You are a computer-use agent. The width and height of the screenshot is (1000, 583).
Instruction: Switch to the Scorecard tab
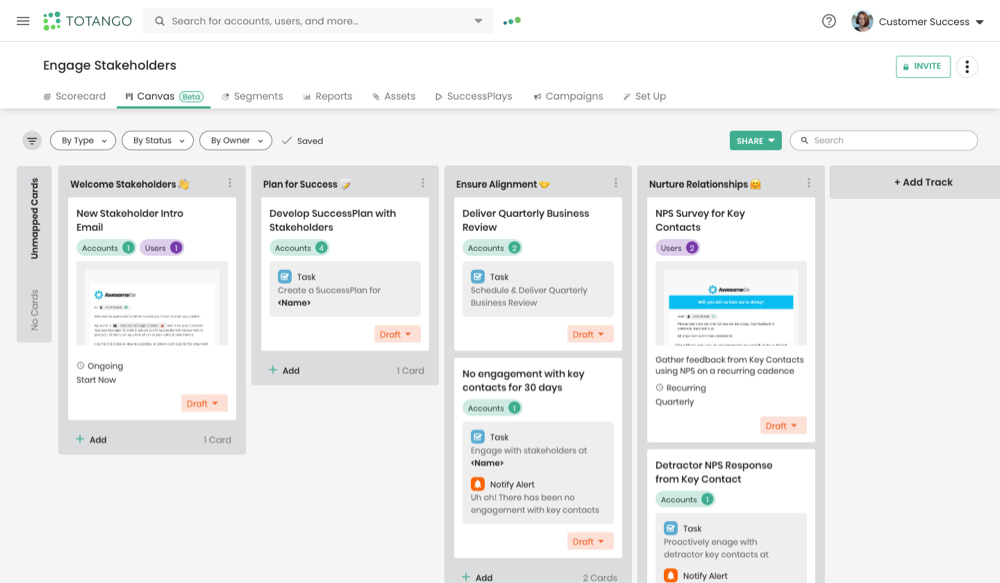[x=74, y=96]
